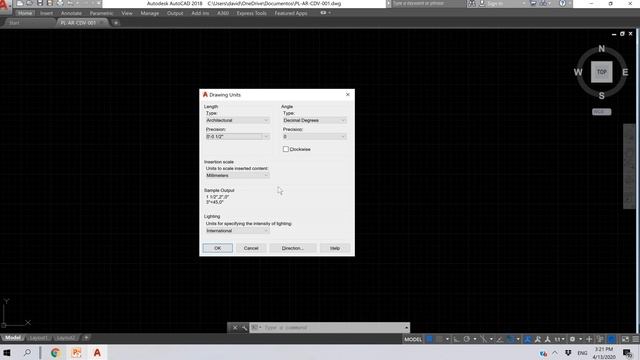640x360 pixels.
Task: Toggle Object Snap Tracking in status bar
Action: point(500,339)
